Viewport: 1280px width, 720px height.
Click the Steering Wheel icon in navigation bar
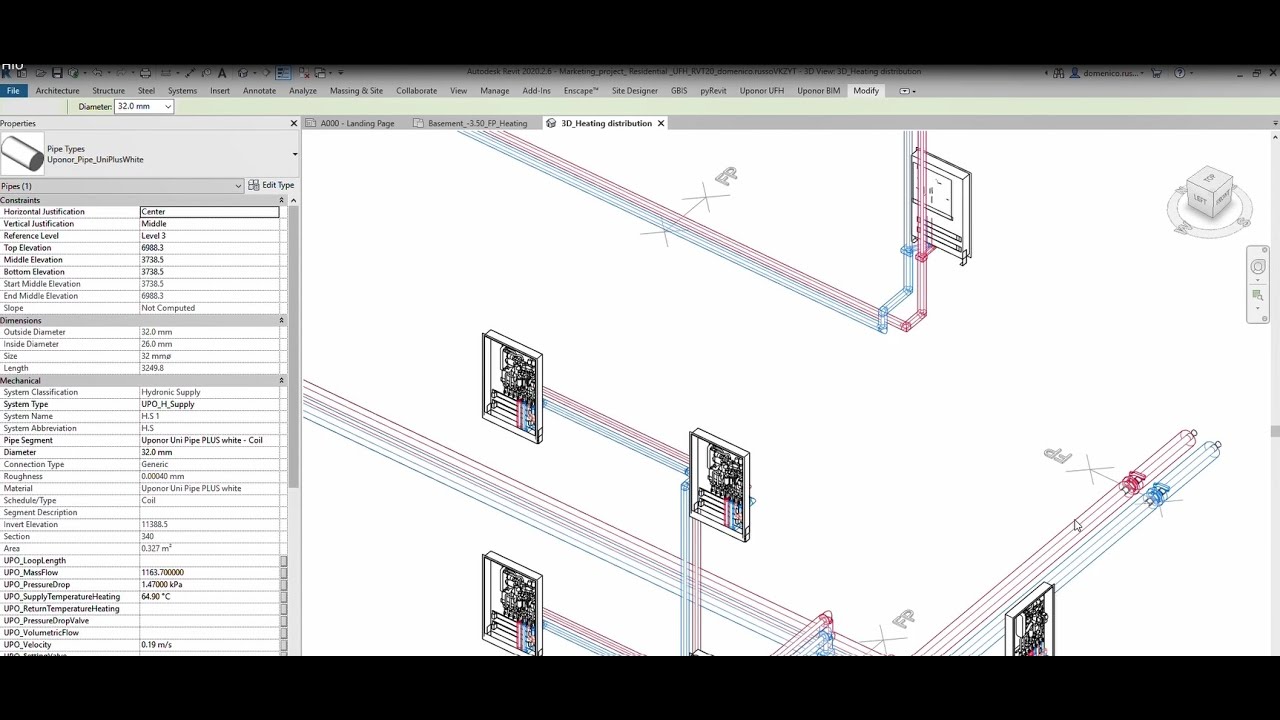(x=1258, y=267)
